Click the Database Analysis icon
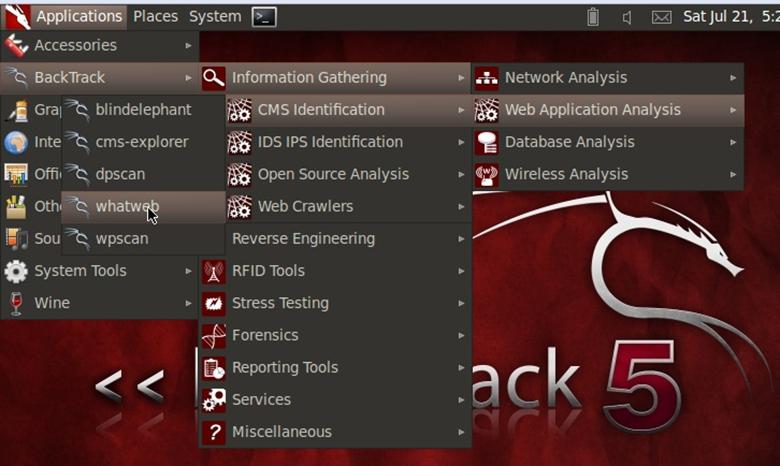The image size is (780, 466). tap(487, 142)
